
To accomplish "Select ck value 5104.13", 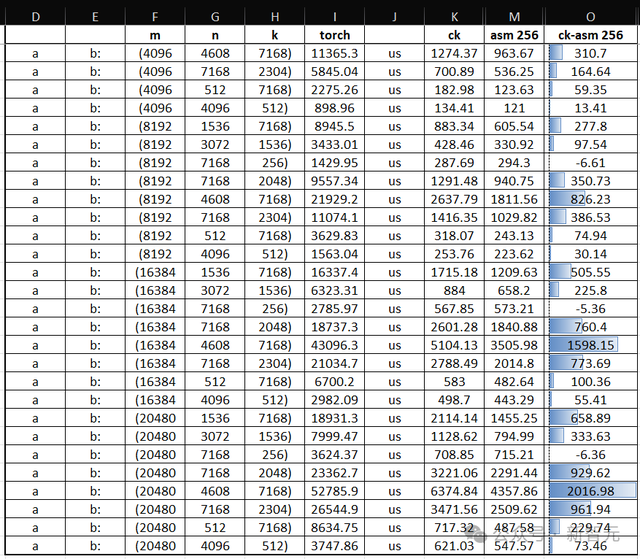I will 454,345.
